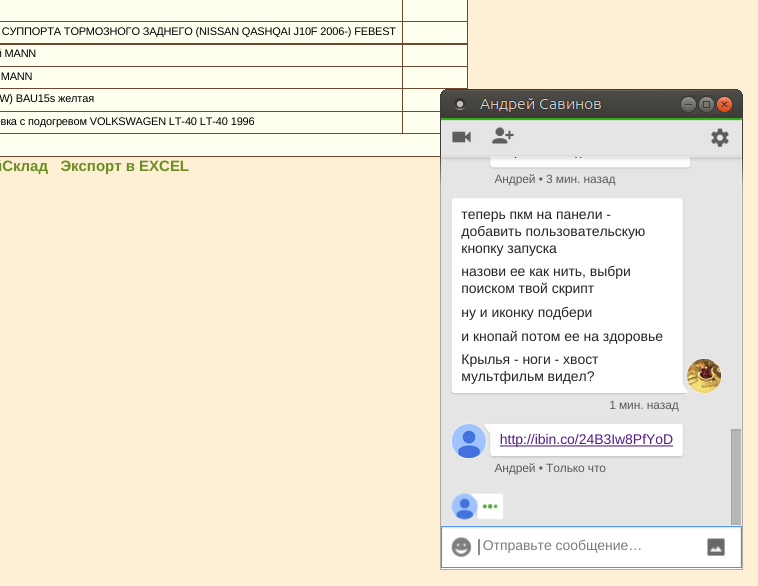Click message 'Крылья - ноги - хвост мультфильм видел?'
This screenshot has height=586, width=758.
coord(529,368)
